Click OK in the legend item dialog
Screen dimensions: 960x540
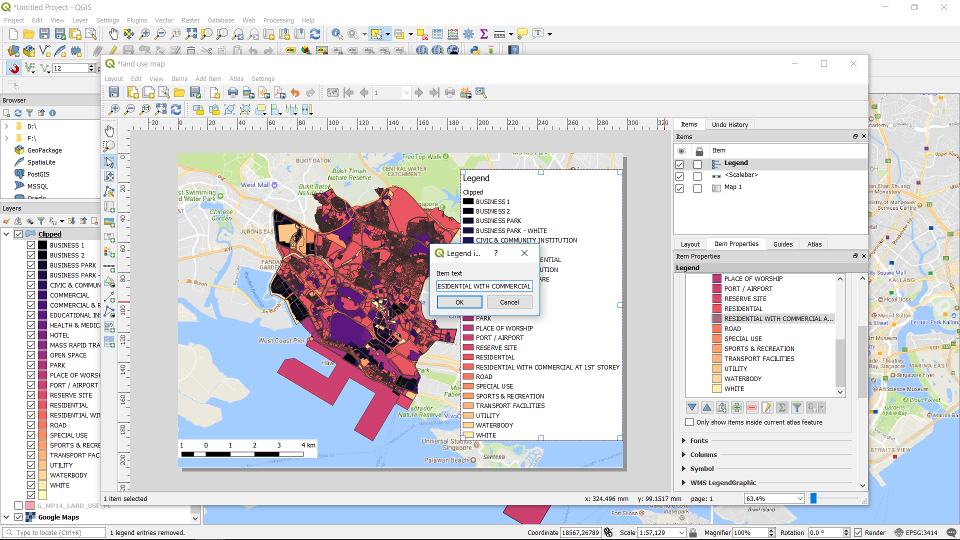(459, 302)
